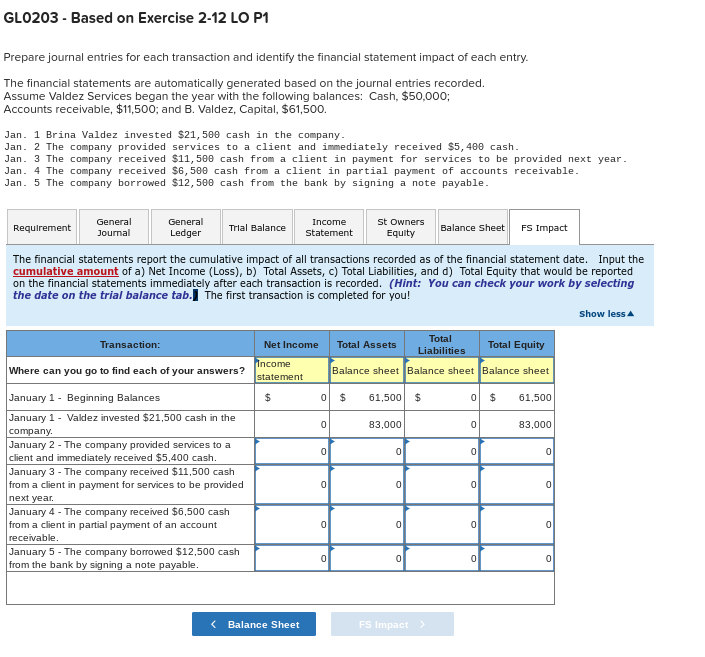This screenshot has height=657, width=705.
Task: Click the Total Equity column header
Action: pyautogui.click(x=517, y=344)
